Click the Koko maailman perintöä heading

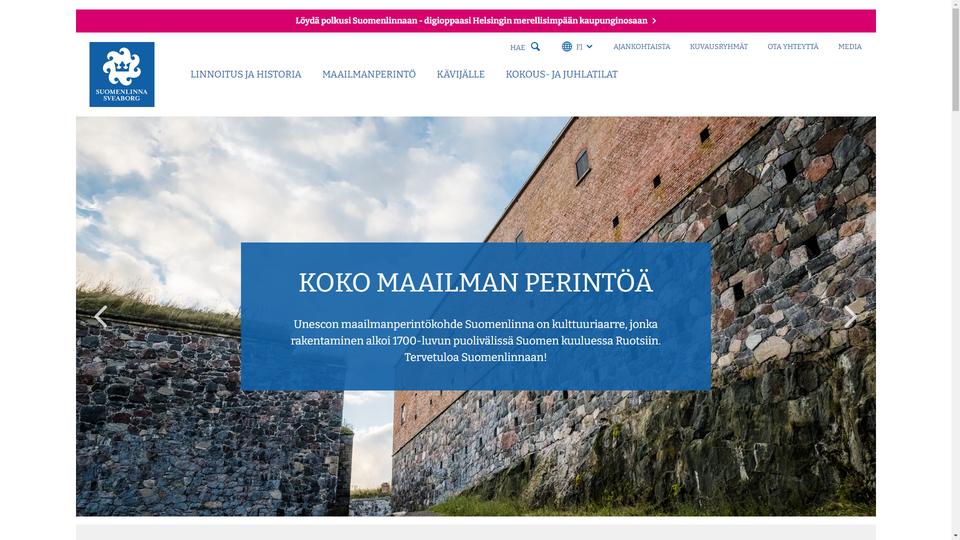pos(476,283)
